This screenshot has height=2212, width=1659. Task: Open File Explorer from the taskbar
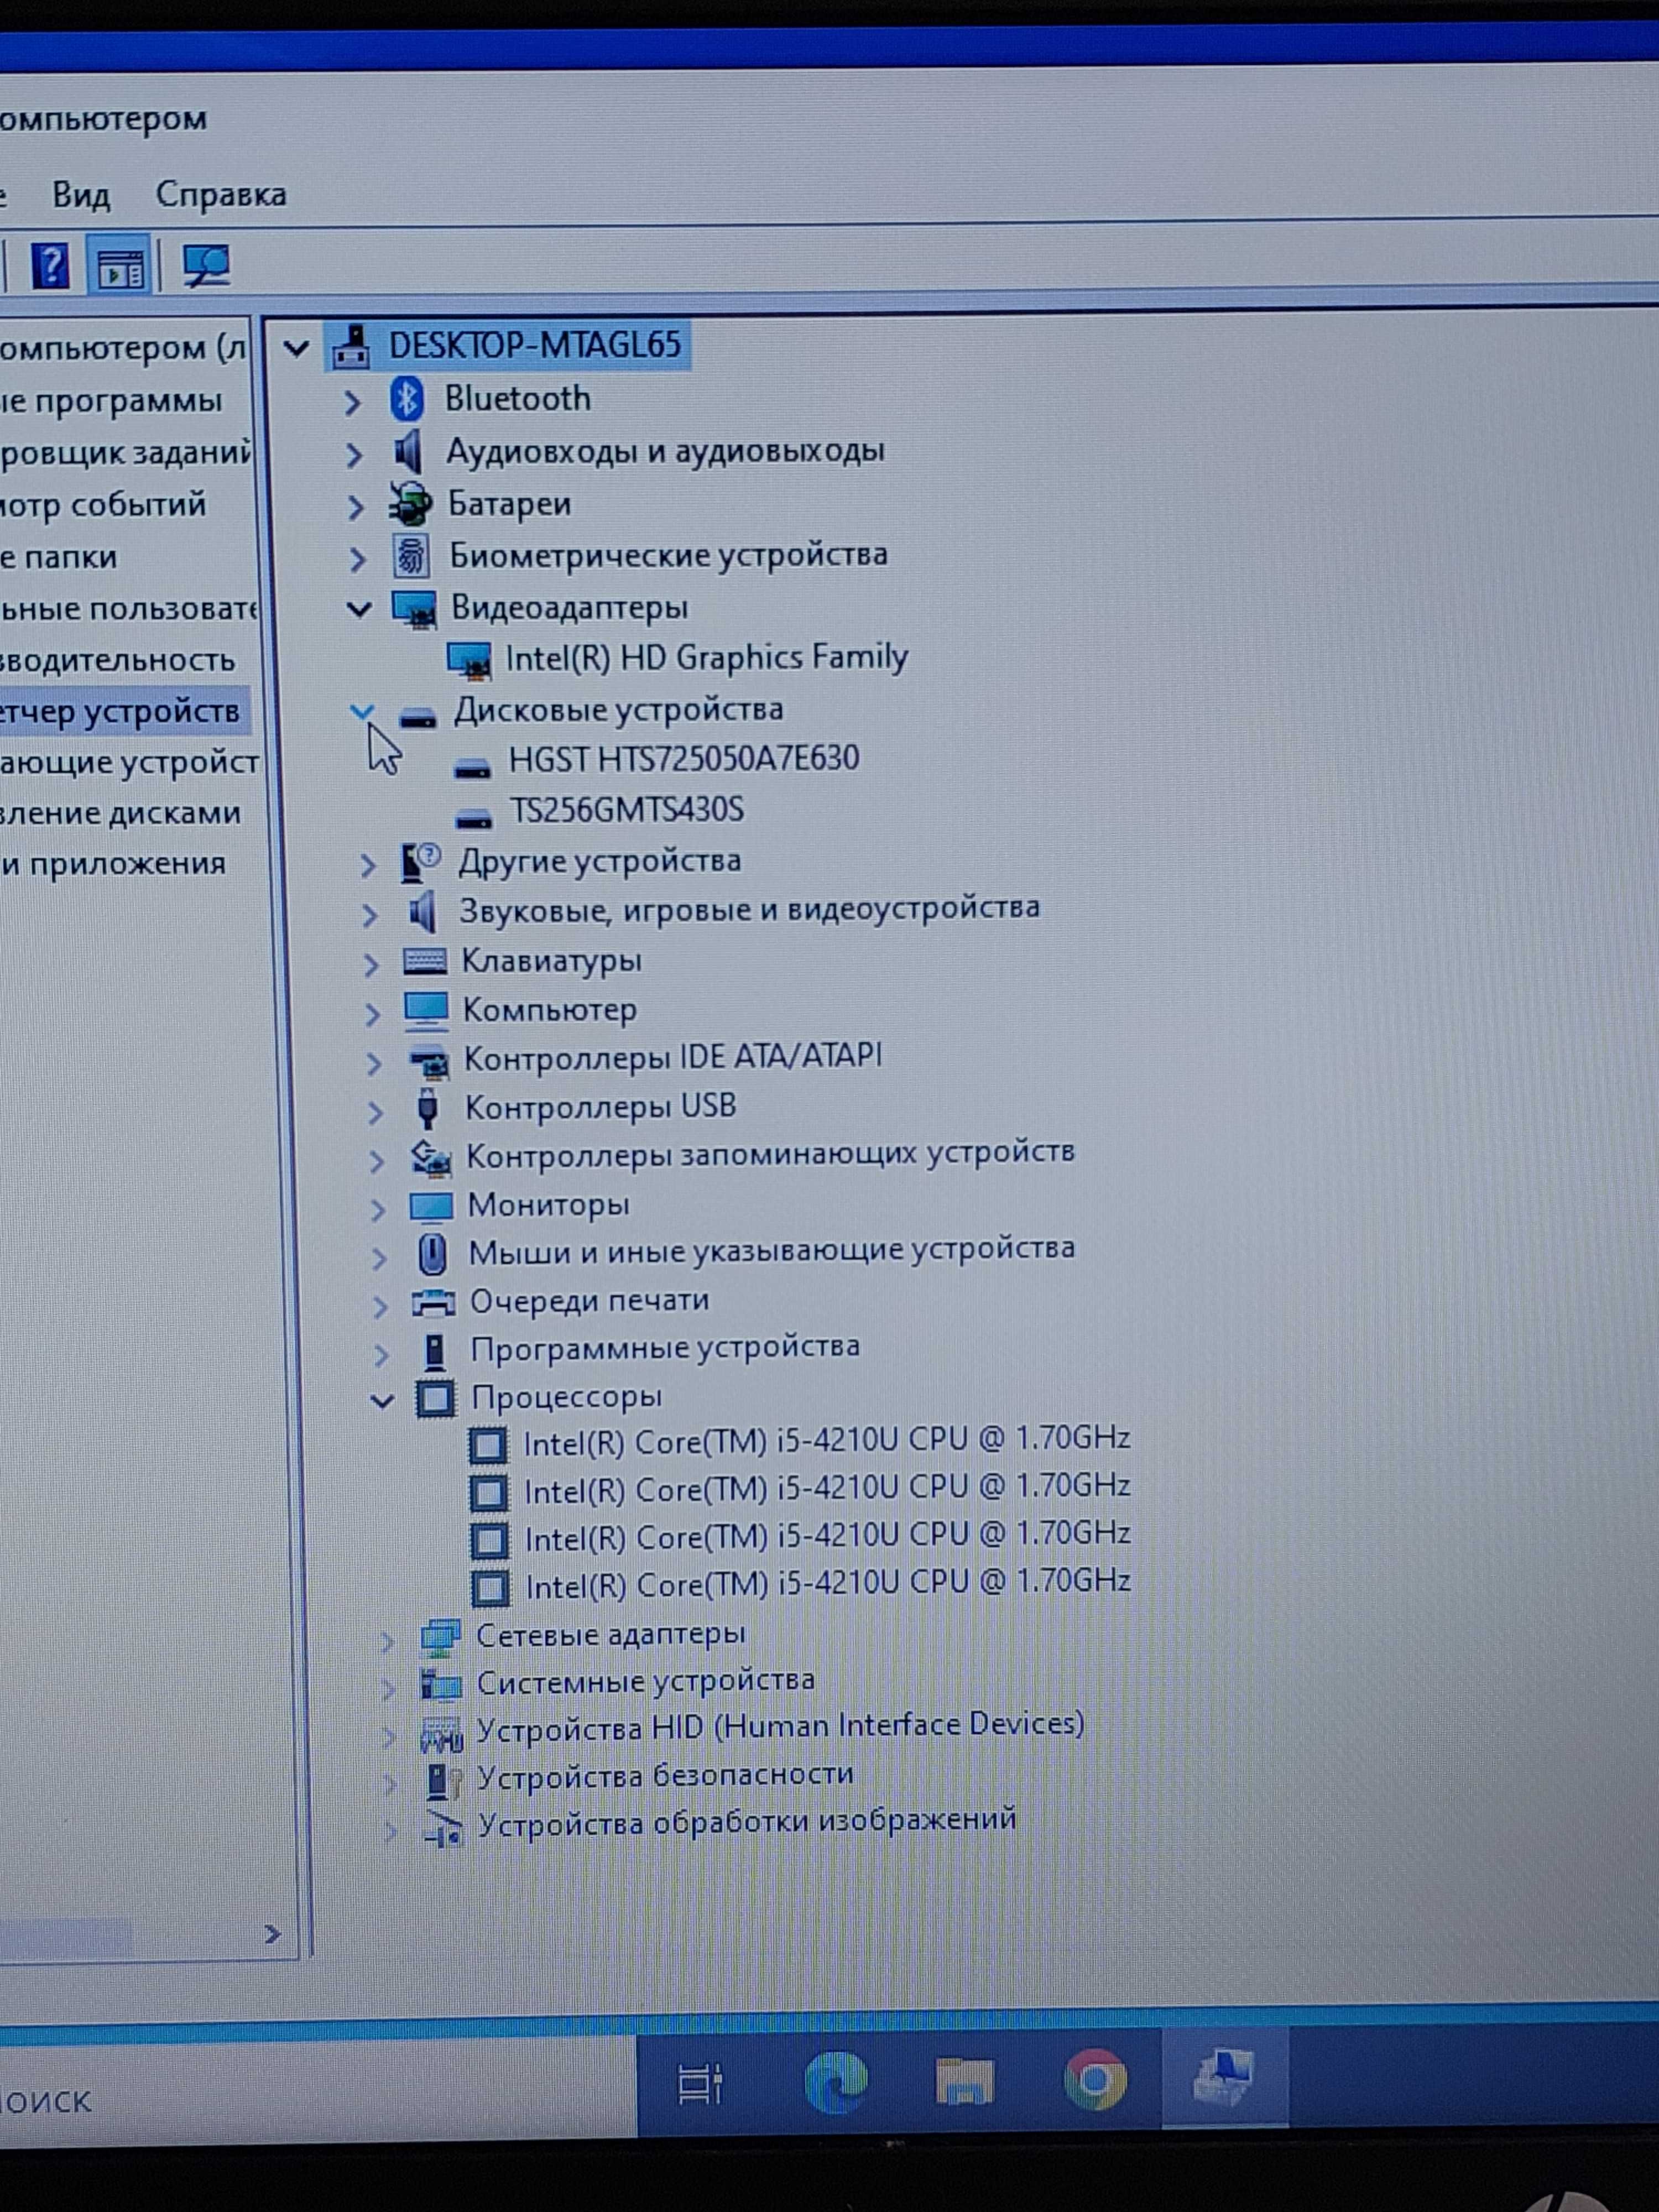coord(964,2082)
